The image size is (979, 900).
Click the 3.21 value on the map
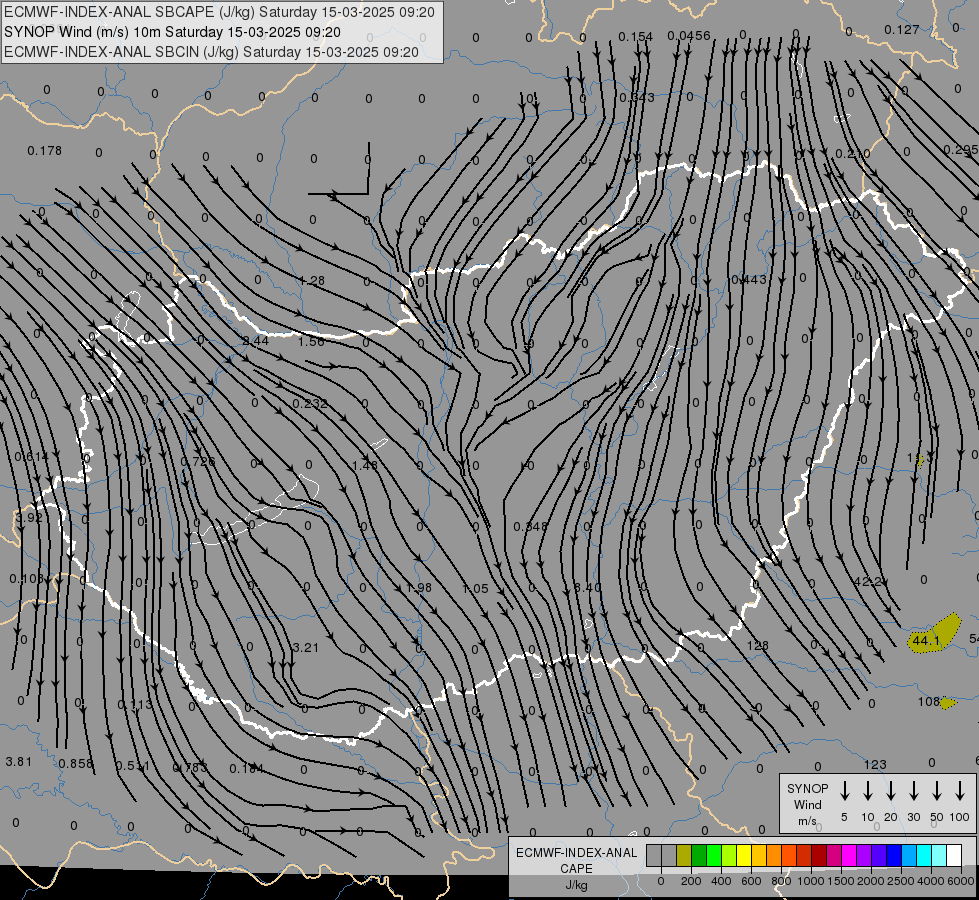(x=305, y=648)
